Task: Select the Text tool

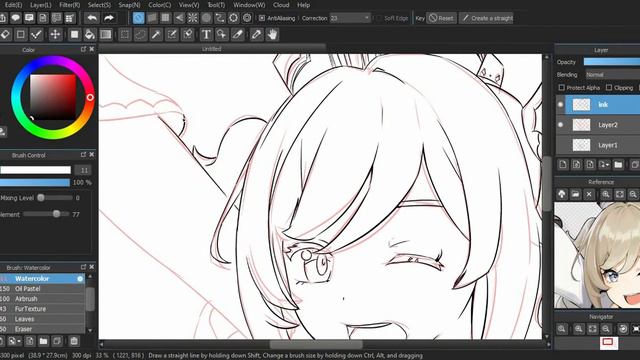Action: (x=206, y=35)
